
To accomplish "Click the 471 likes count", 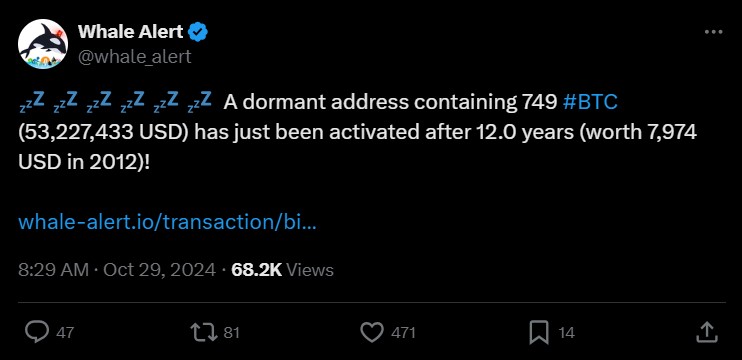I will click(x=403, y=333).
